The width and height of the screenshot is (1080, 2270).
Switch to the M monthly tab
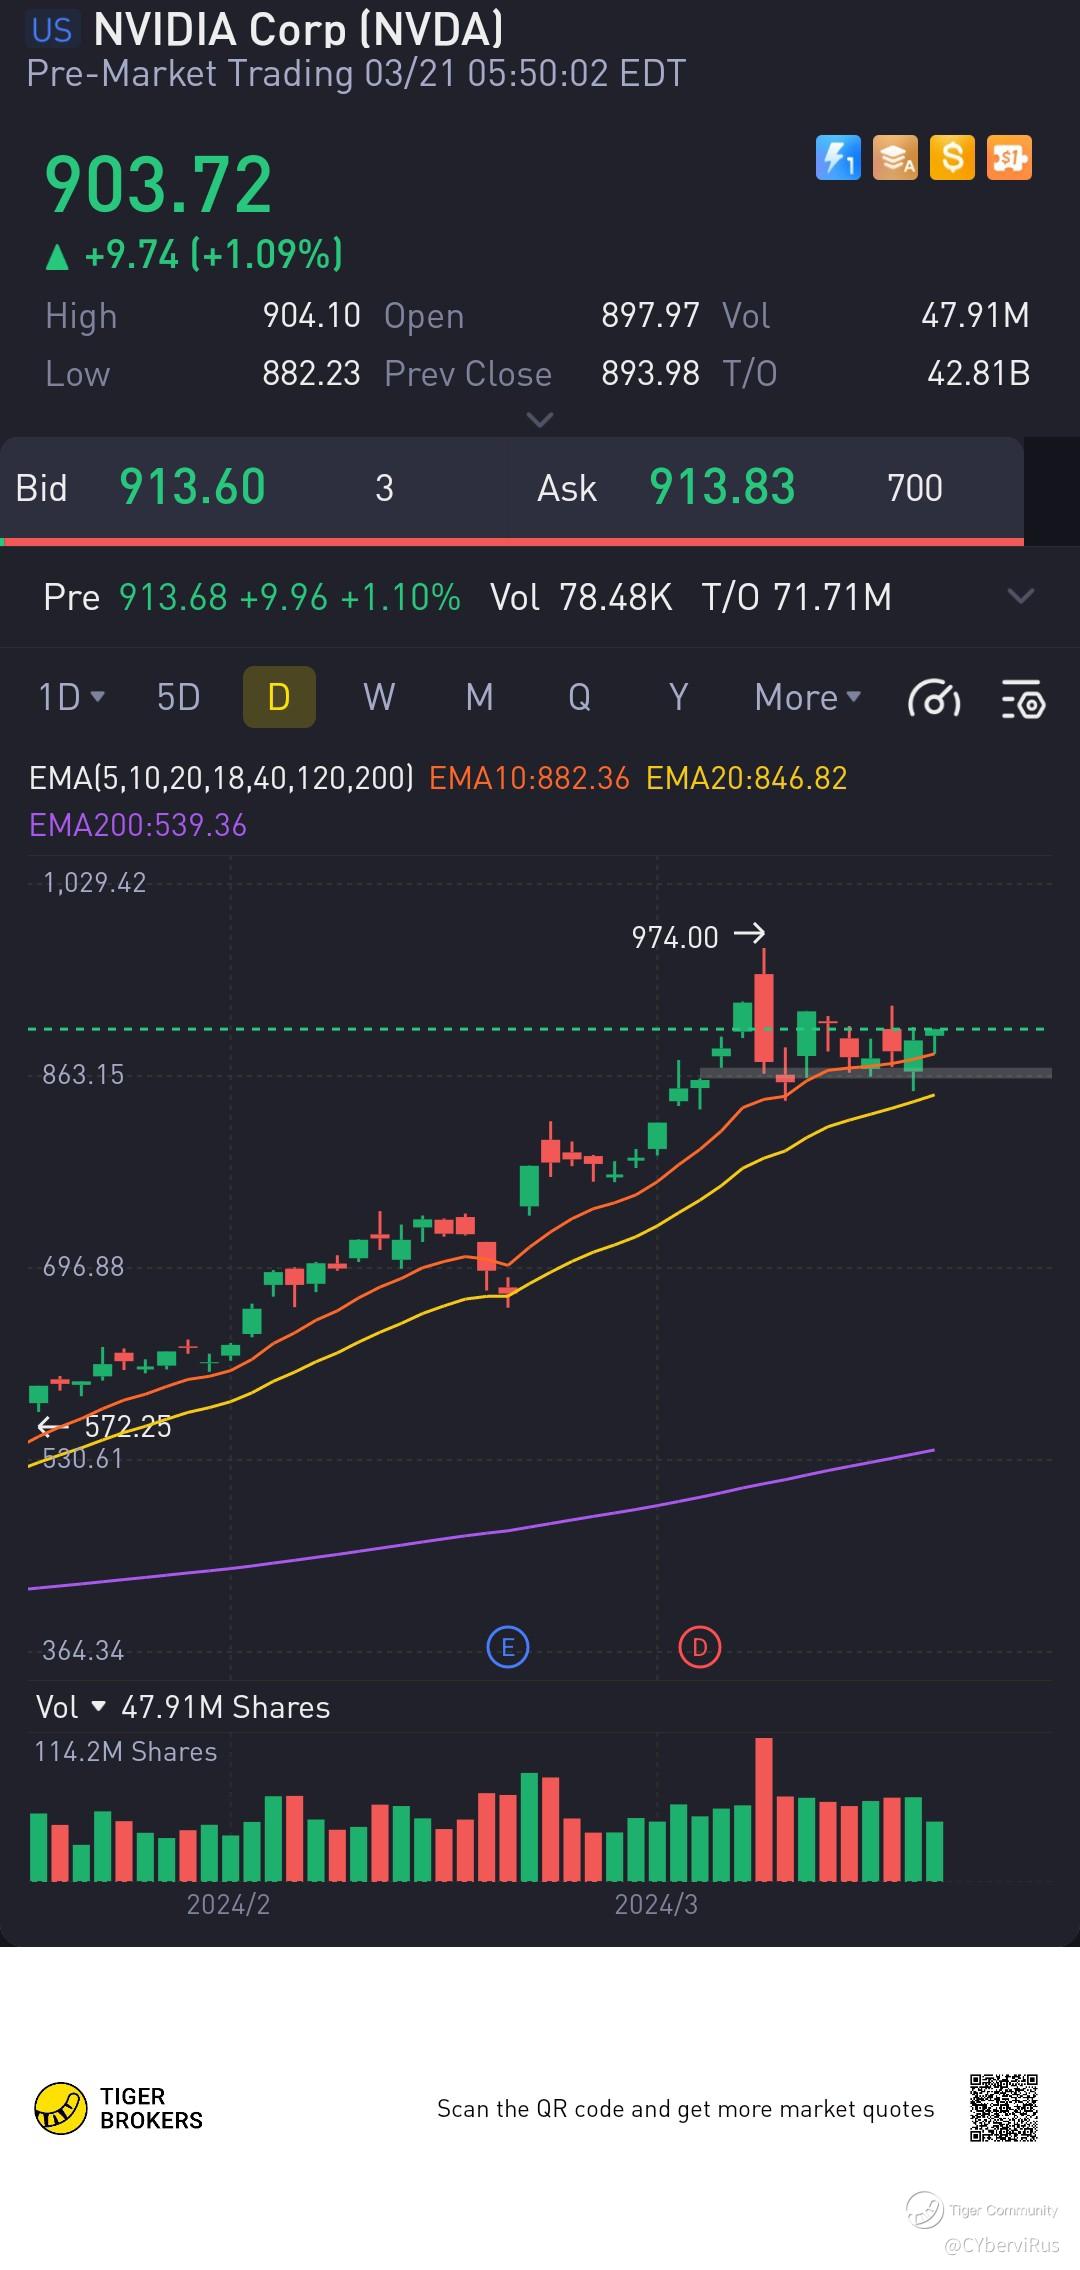[479, 697]
